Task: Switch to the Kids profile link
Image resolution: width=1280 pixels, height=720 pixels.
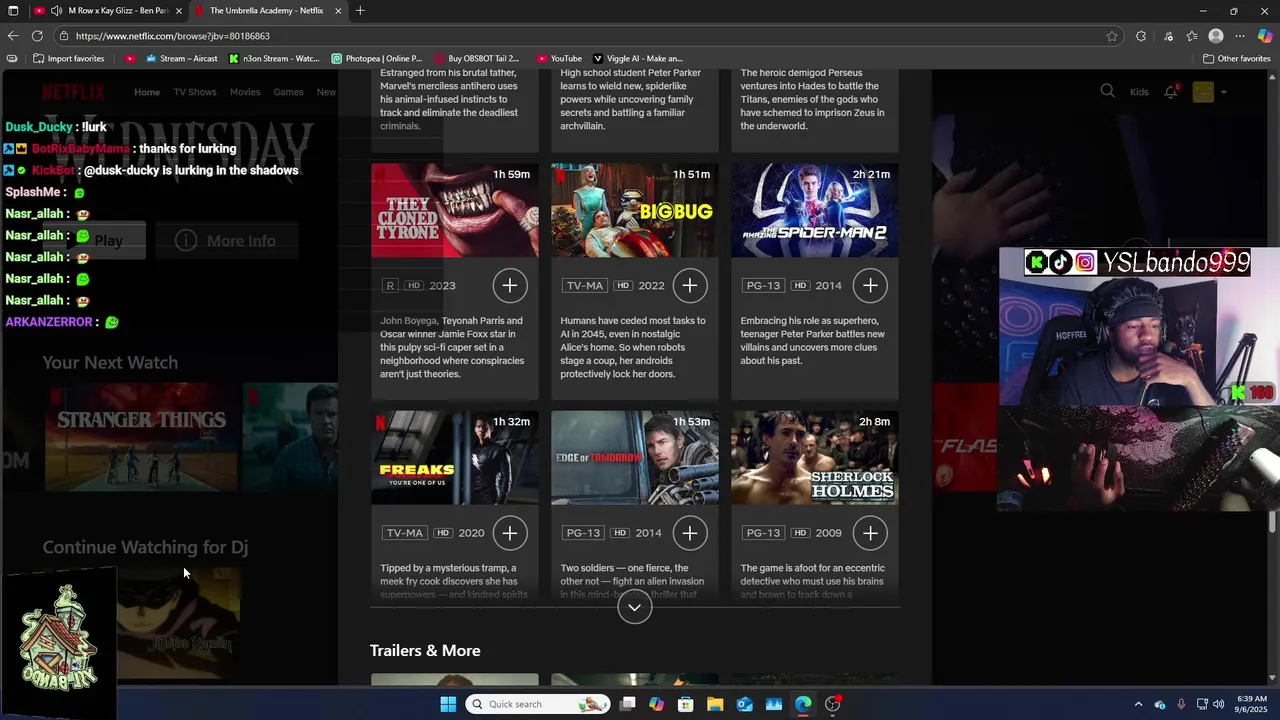Action: pyautogui.click(x=1139, y=92)
